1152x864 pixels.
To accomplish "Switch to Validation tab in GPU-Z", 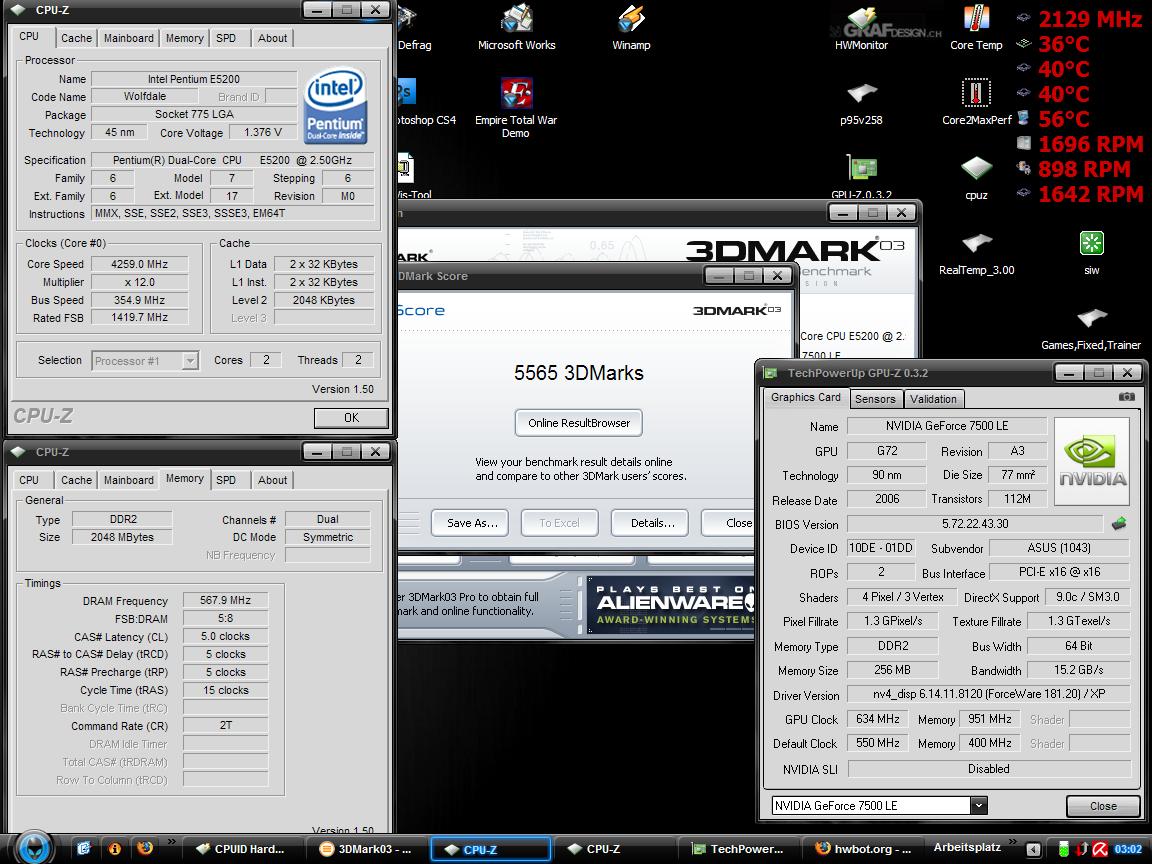I will tap(933, 399).
